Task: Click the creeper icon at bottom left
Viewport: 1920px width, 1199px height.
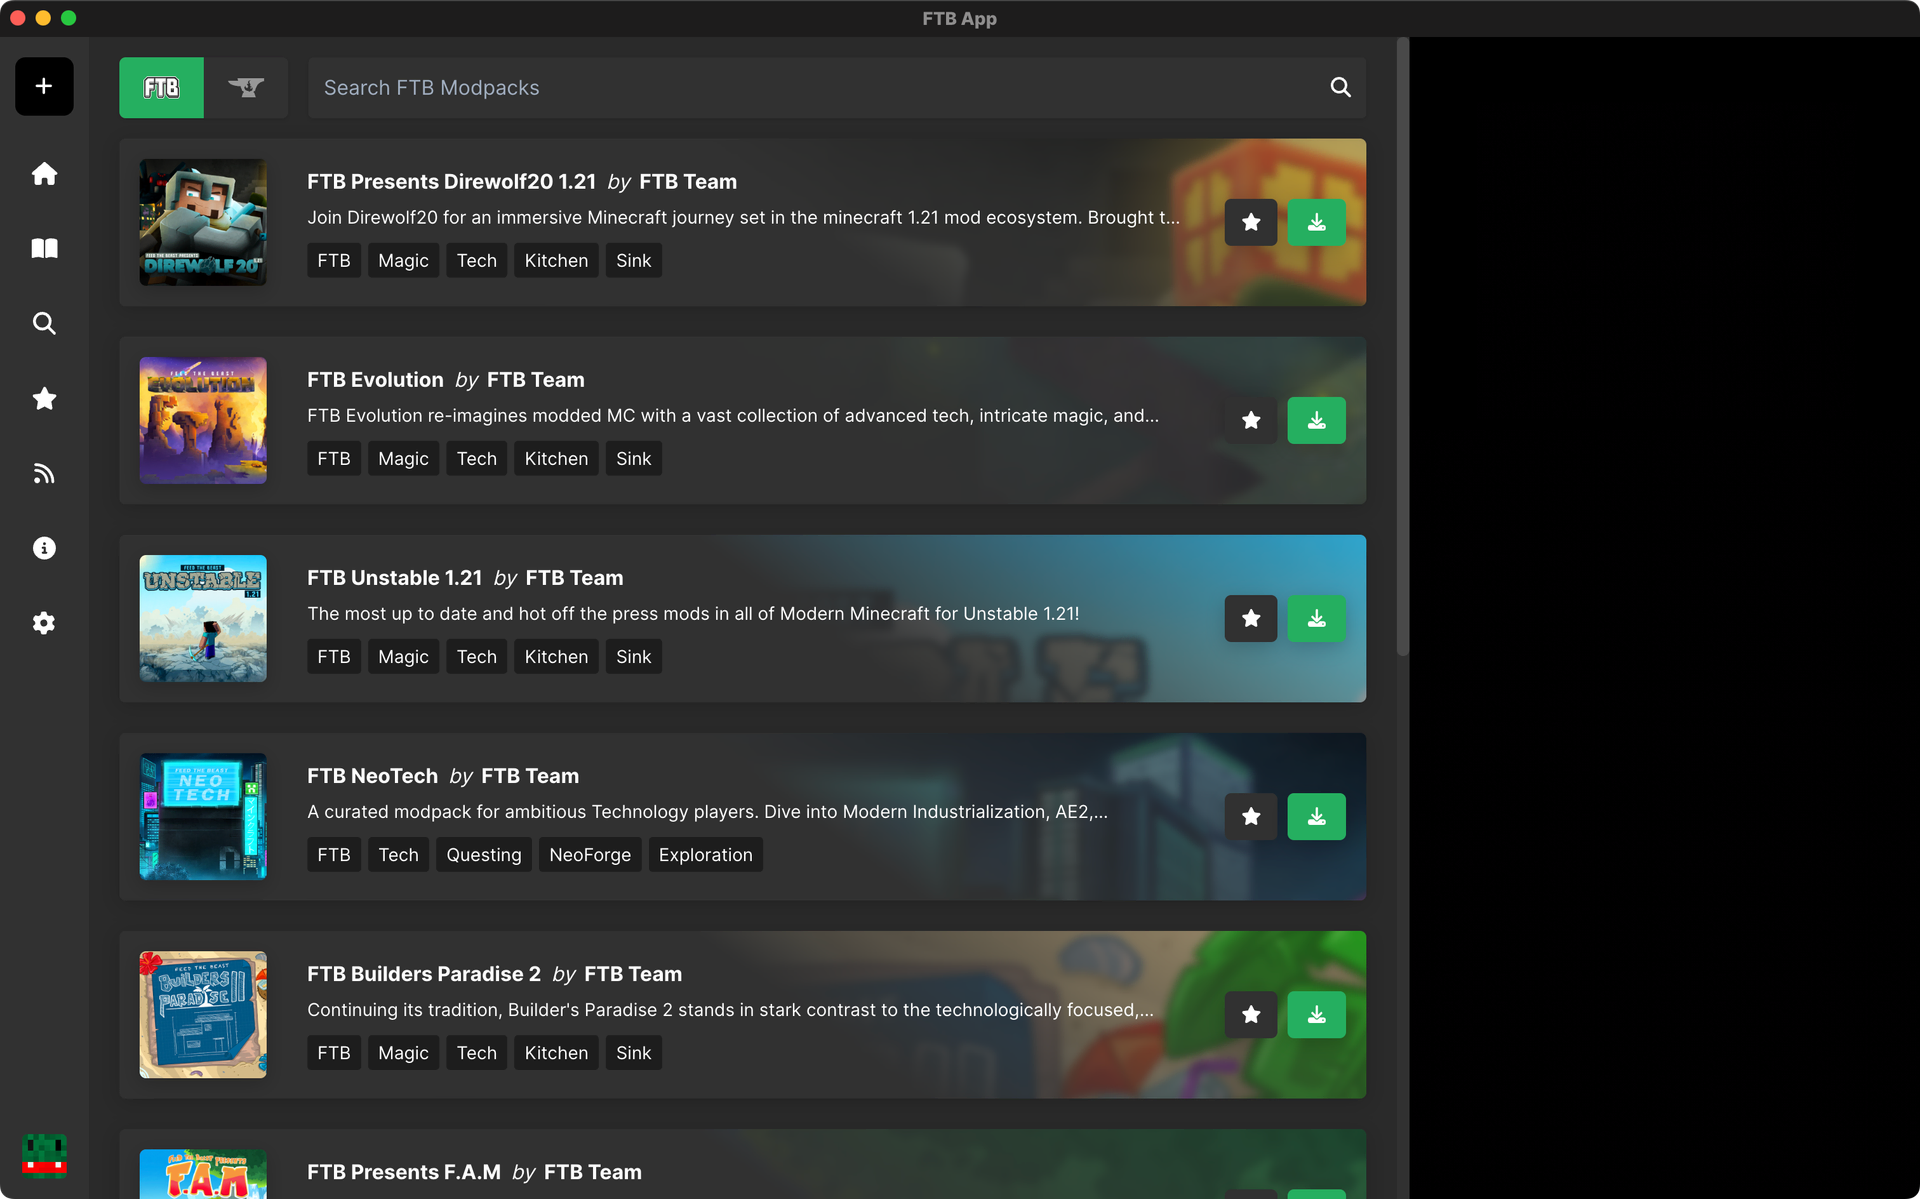Action: pos(43,1156)
